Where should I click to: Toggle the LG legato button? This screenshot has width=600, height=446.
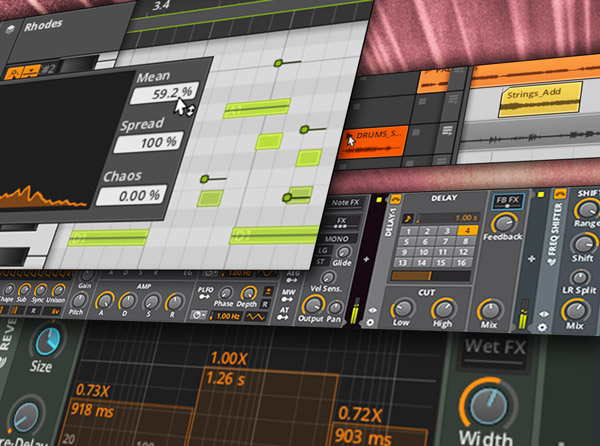click(323, 251)
